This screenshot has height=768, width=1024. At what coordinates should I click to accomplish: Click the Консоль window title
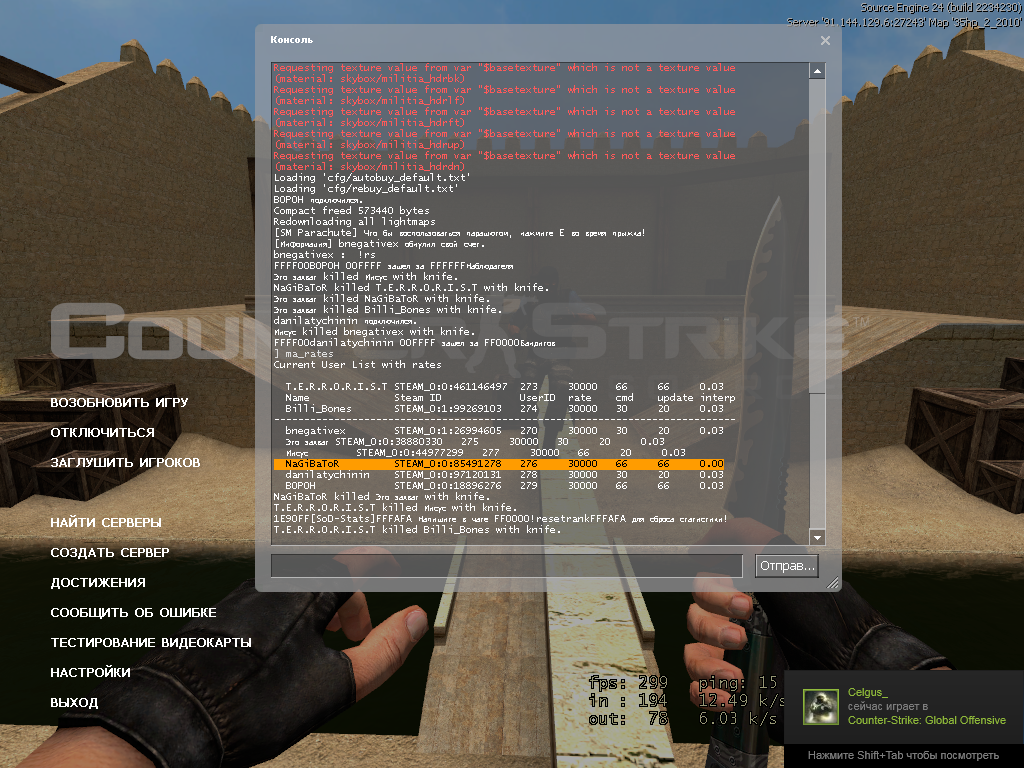291,40
